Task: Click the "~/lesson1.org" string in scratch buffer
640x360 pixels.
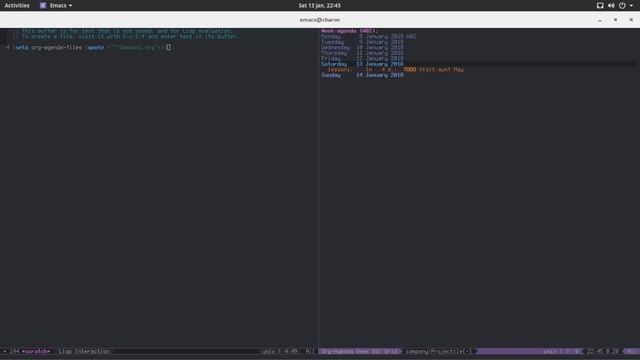Action: pyautogui.click(x=134, y=47)
